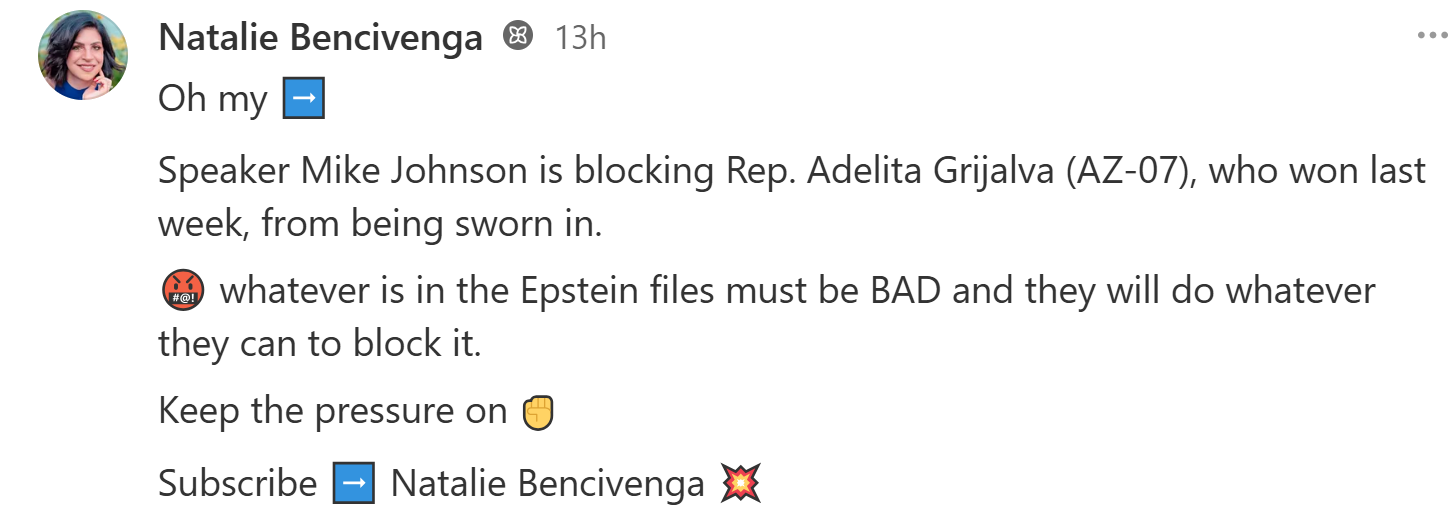This screenshot has width=1453, height=531.
Task: Click the "(AZ-07)" district text
Action: [1132, 171]
